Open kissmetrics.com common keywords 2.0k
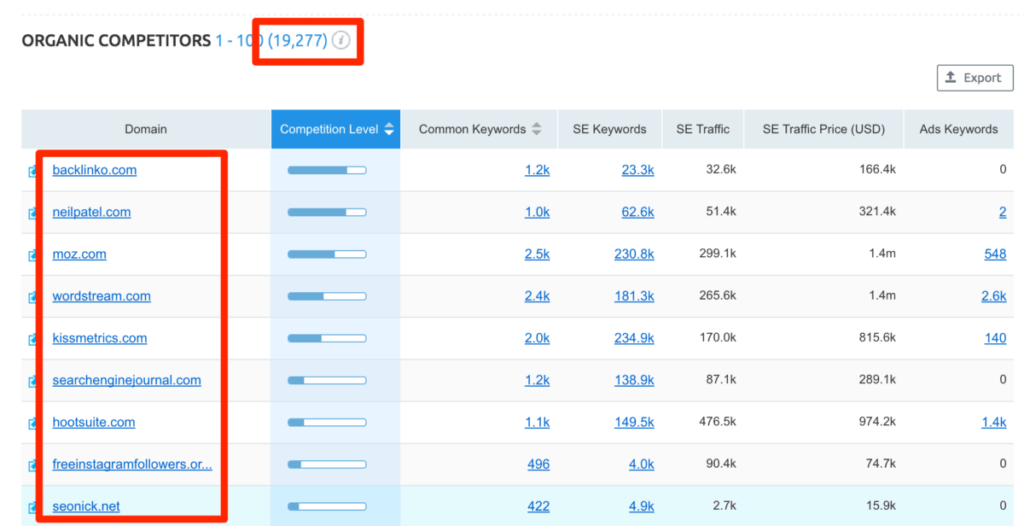The height and width of the screenshot is (526, 1024). [537, 338]
